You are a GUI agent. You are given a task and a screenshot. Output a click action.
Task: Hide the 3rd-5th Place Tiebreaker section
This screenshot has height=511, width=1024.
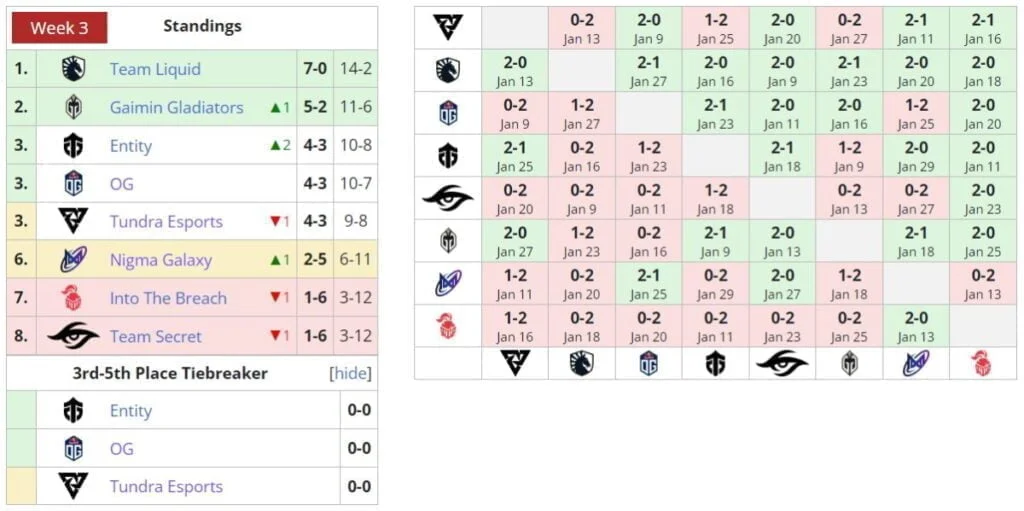[x=351, y=374]
